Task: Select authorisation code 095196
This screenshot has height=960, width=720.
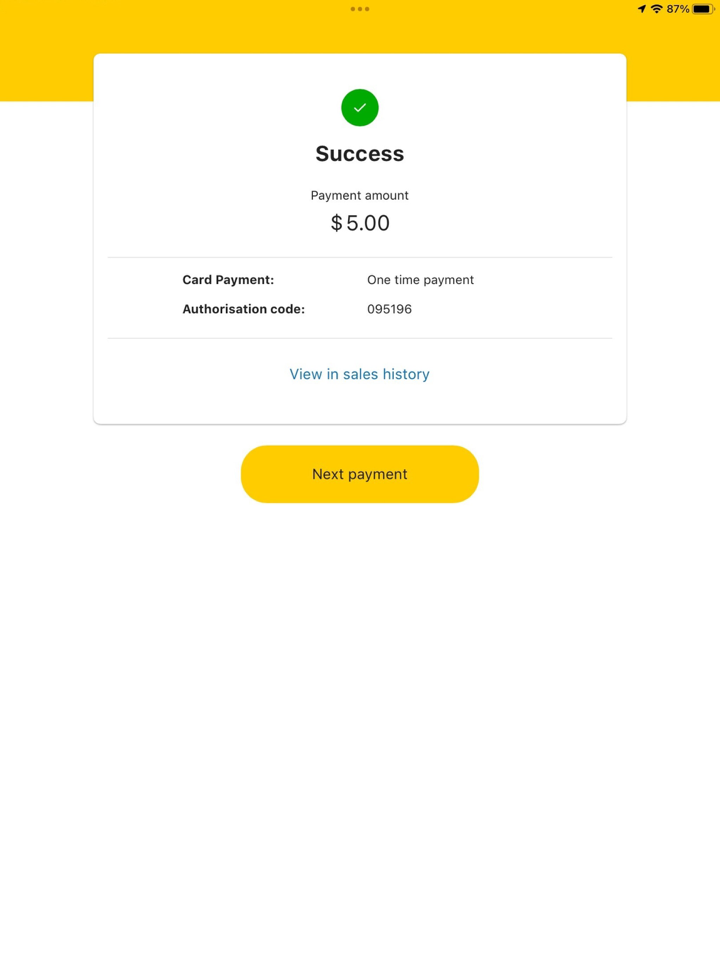Action: (389, 309)
